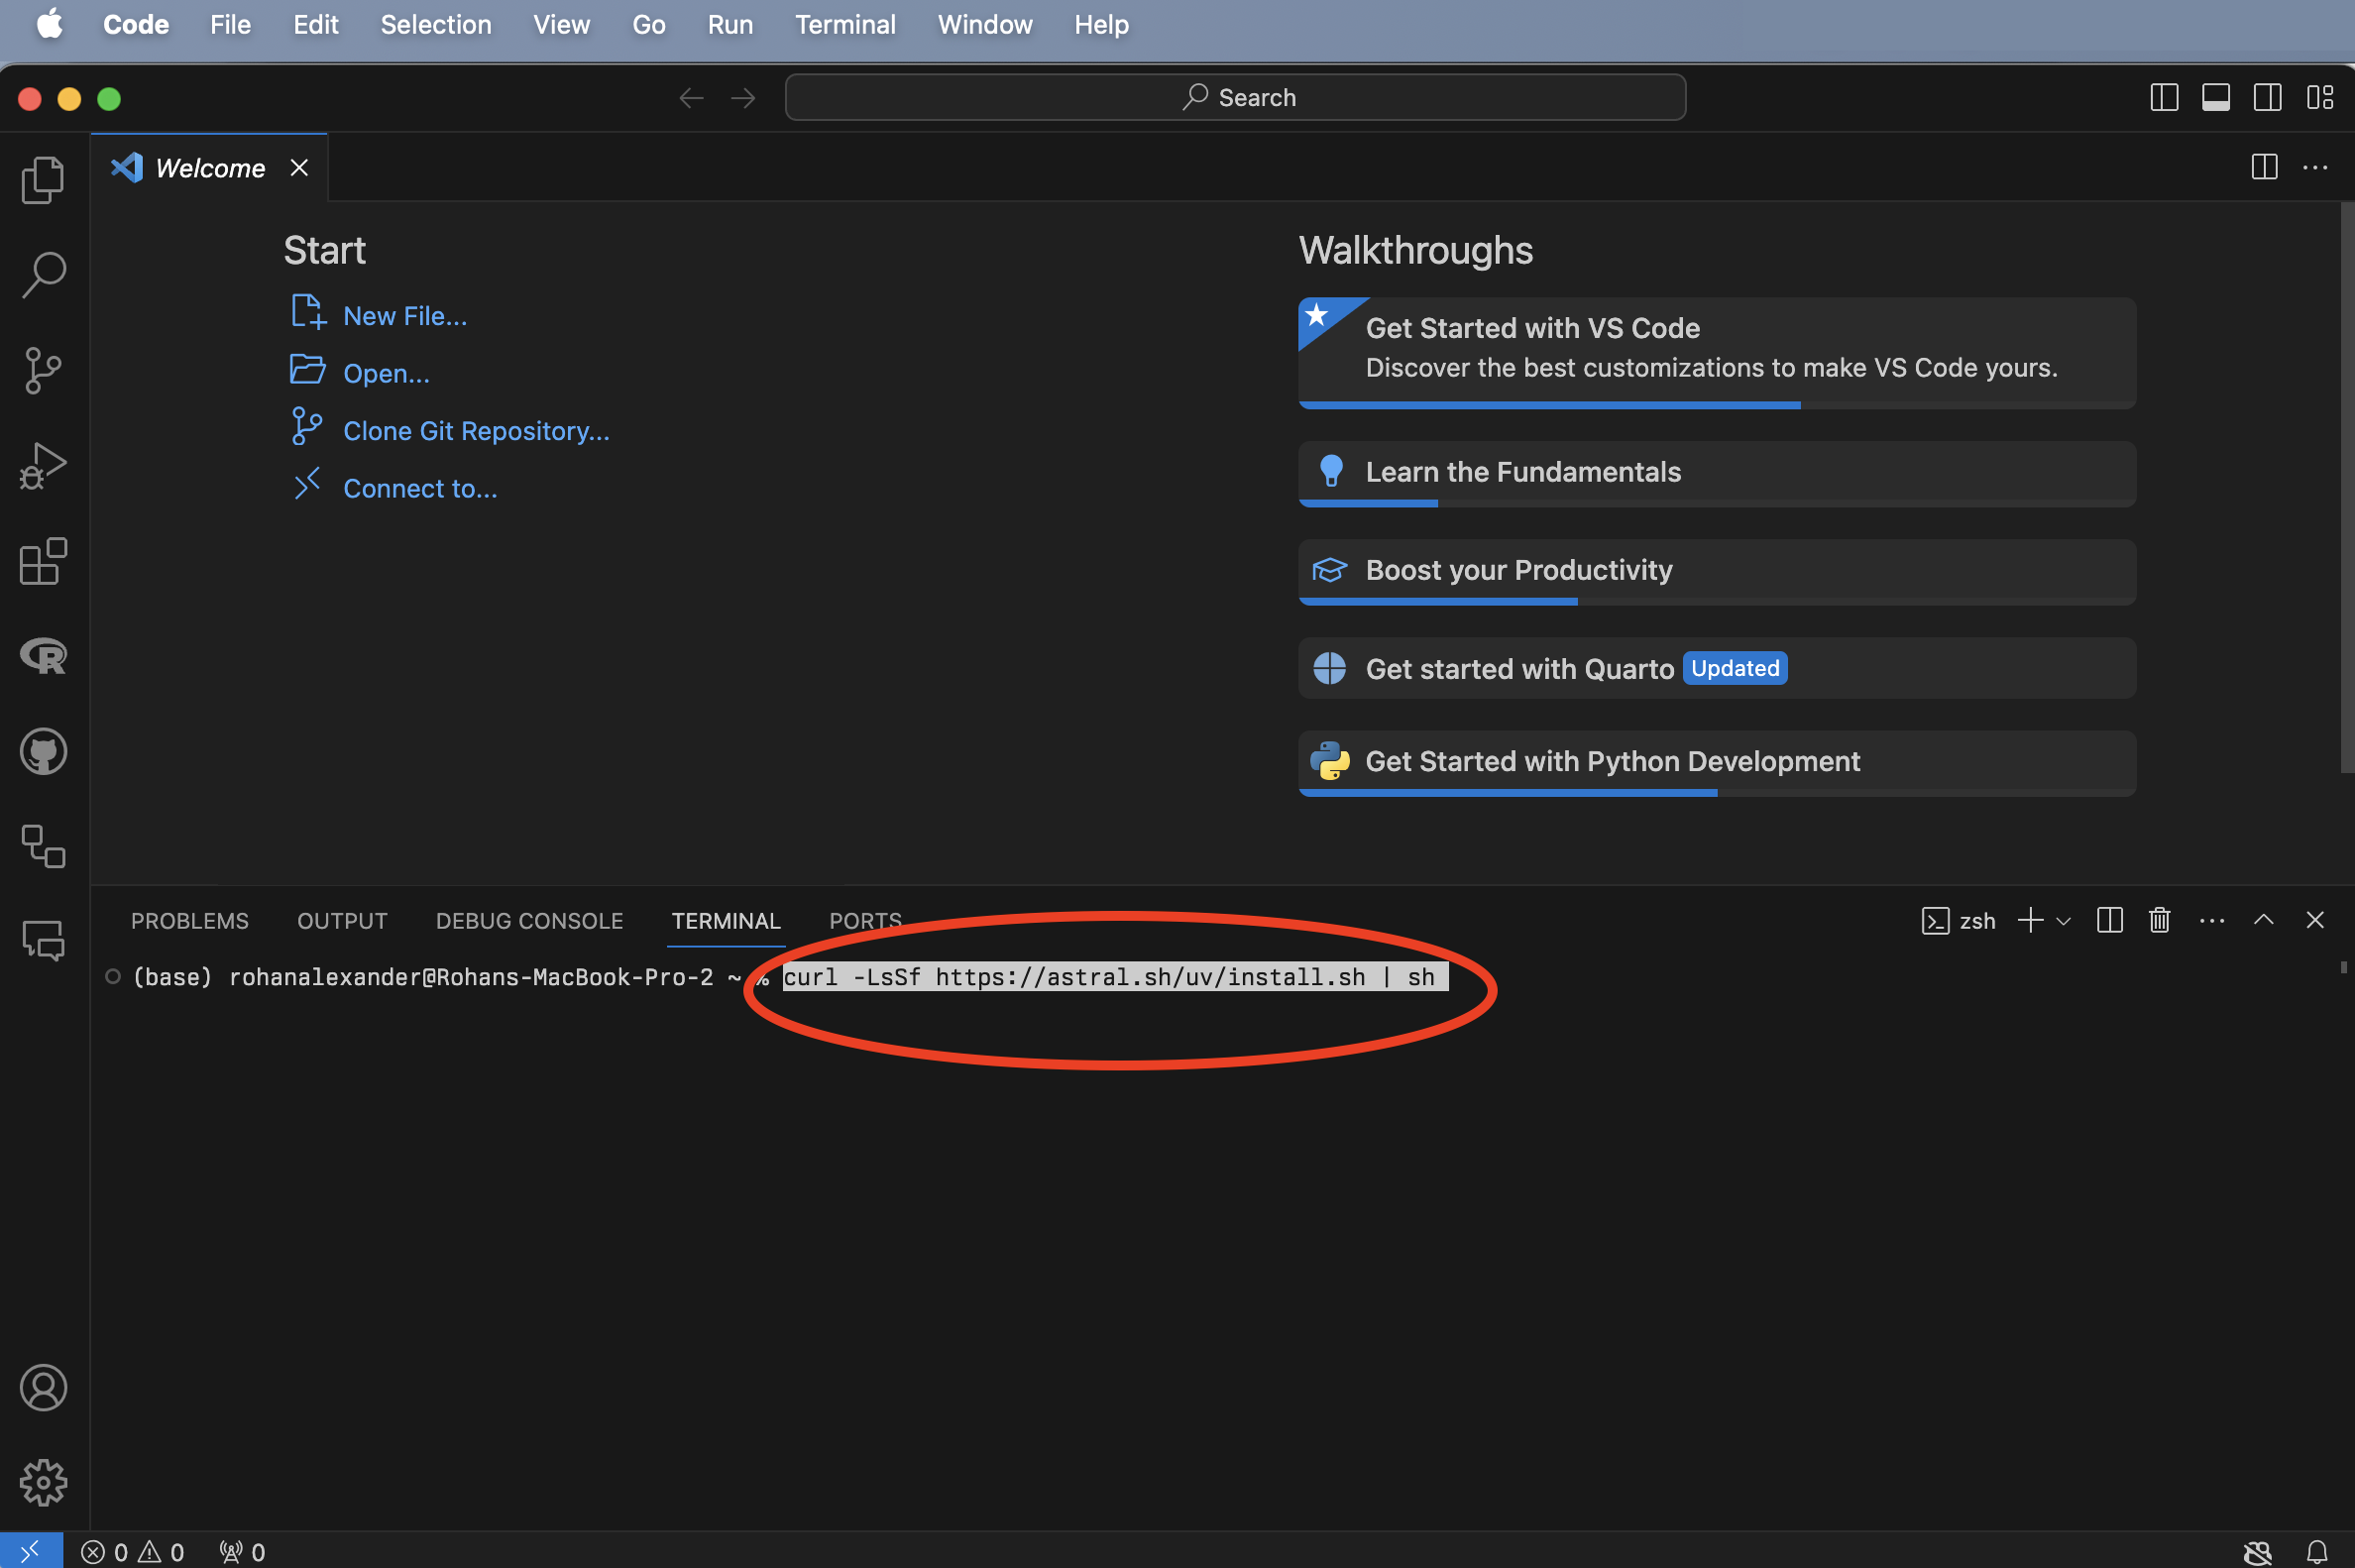The height and width of the screenshot is (1568, 2355).
Task: Toggle Secondary Side Bar layout button
Action: [x=2267, y=98]
